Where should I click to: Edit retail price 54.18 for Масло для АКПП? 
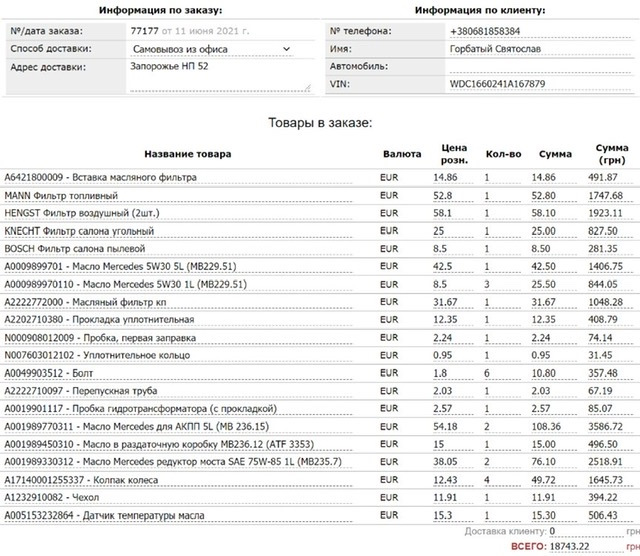coord(453,427)
